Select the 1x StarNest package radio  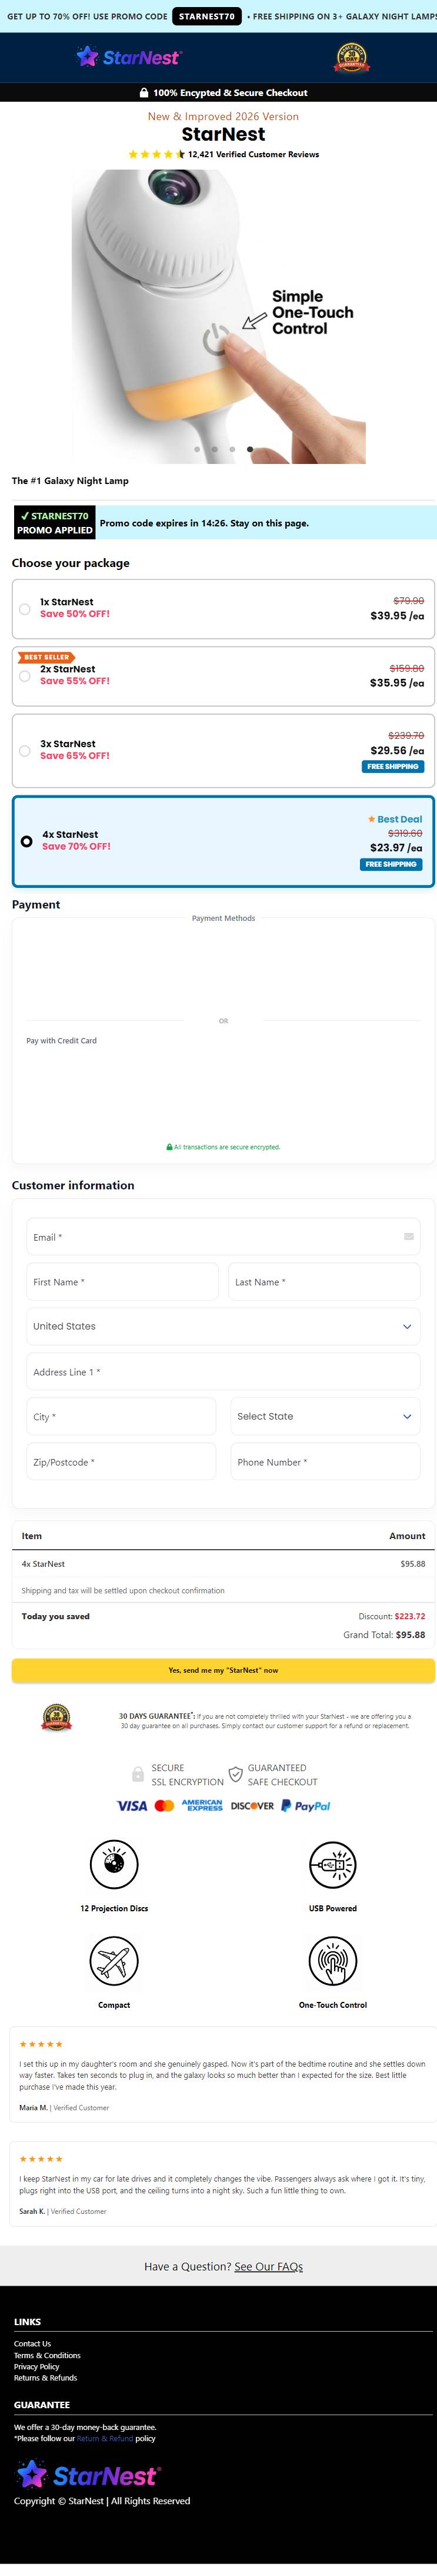(x=25, y=608)
